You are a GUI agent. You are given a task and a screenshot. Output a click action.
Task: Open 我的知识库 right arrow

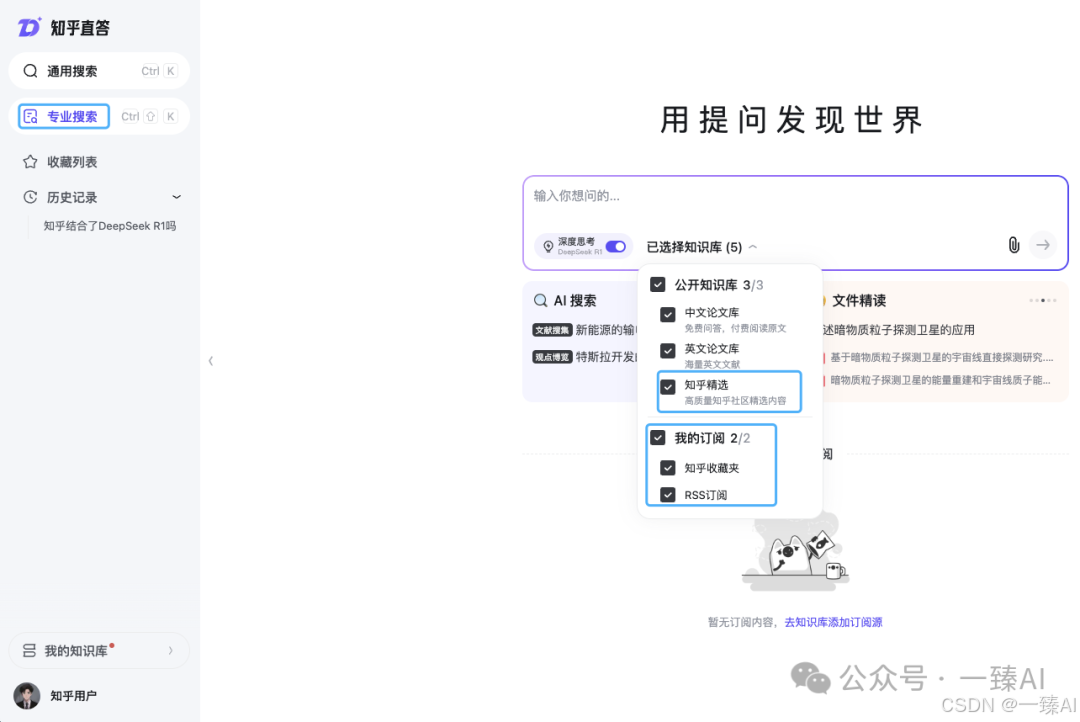(x=170, y=651)
